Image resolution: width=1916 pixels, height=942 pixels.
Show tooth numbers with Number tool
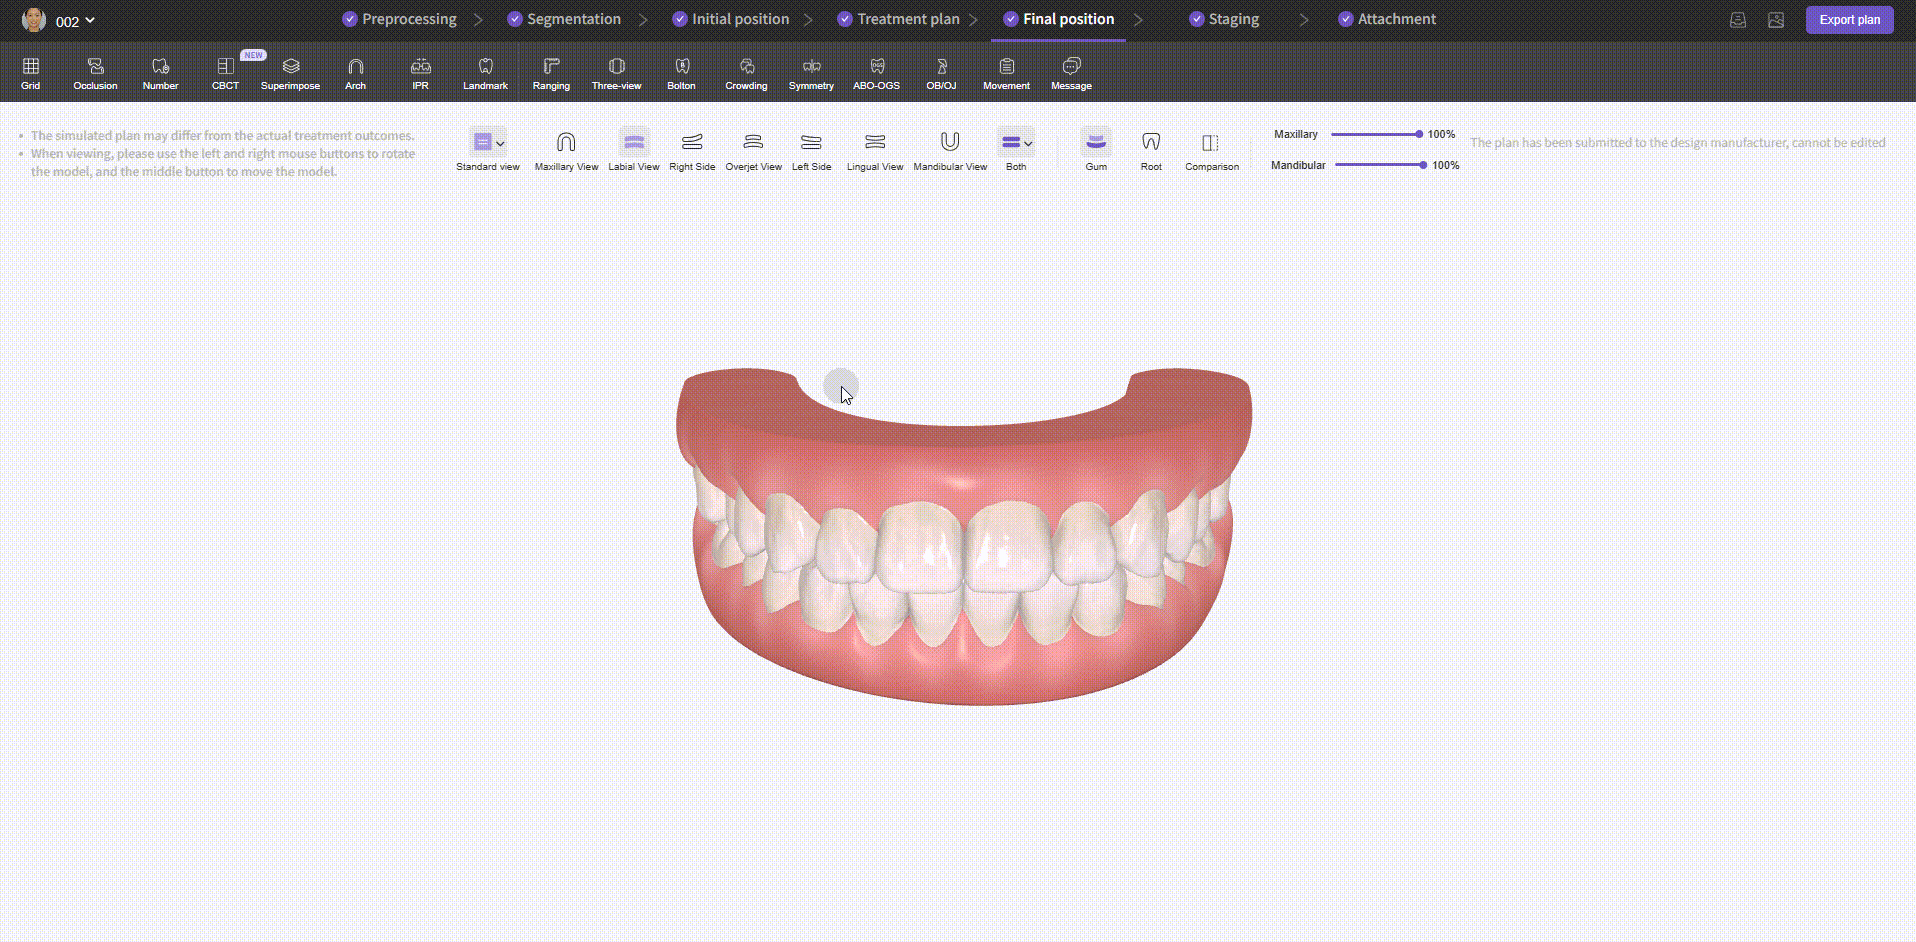[x=160, y=73]
